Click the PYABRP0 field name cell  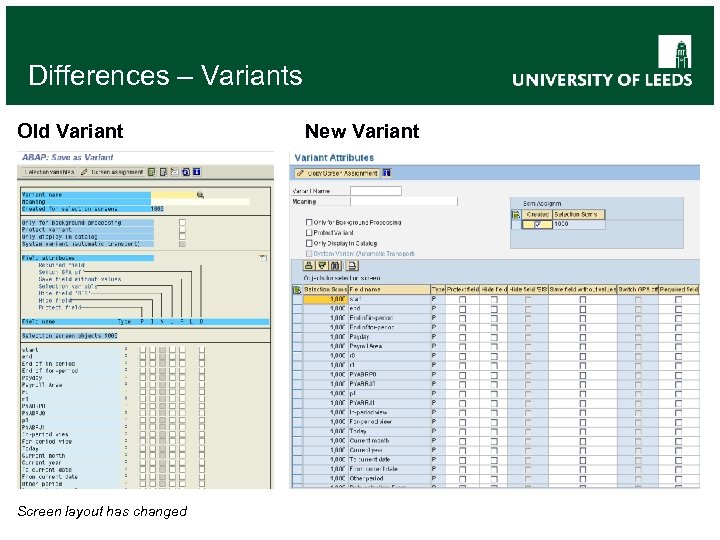click(389, 375)
